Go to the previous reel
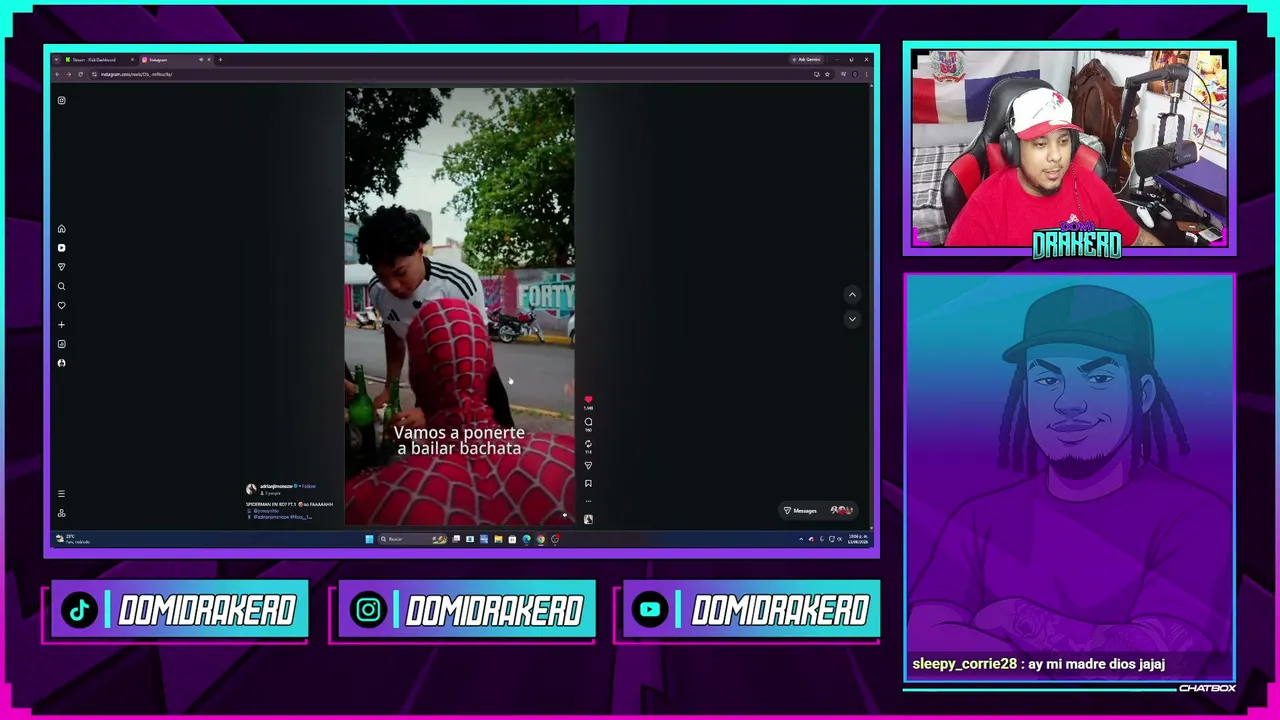 [x=852, y=294]
